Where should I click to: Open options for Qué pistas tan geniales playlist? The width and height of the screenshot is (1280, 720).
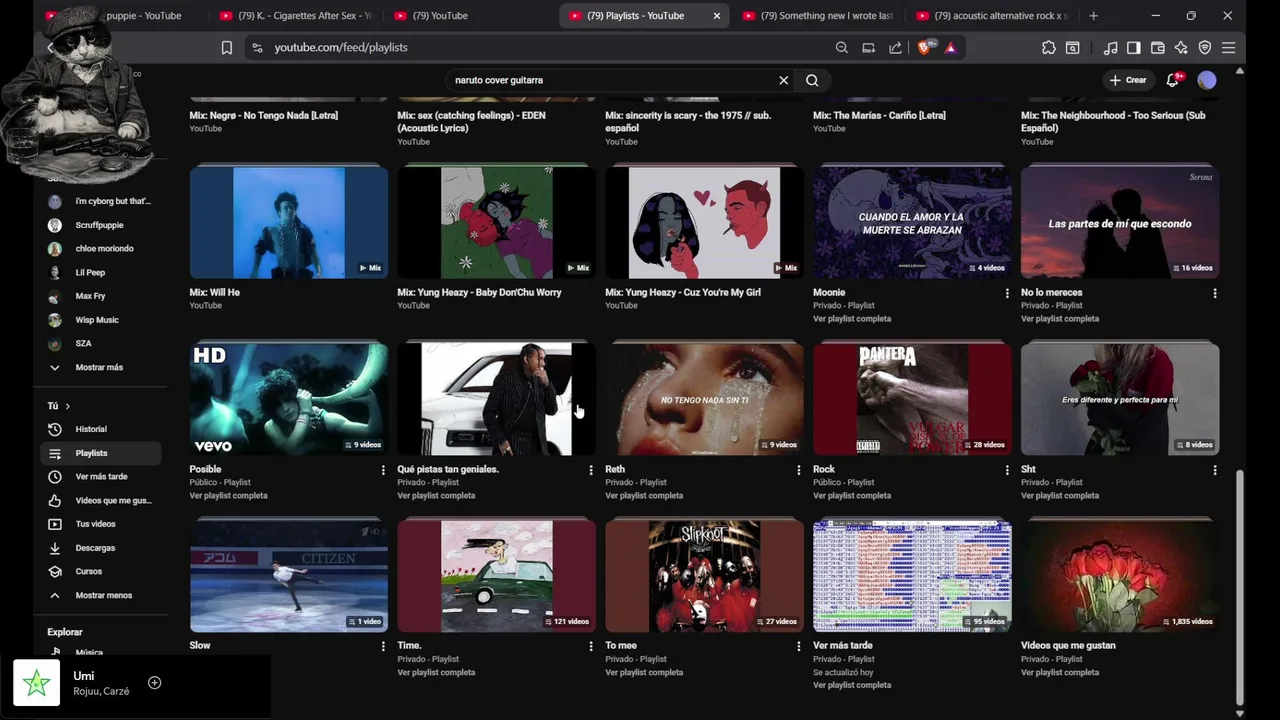(591, 470)
